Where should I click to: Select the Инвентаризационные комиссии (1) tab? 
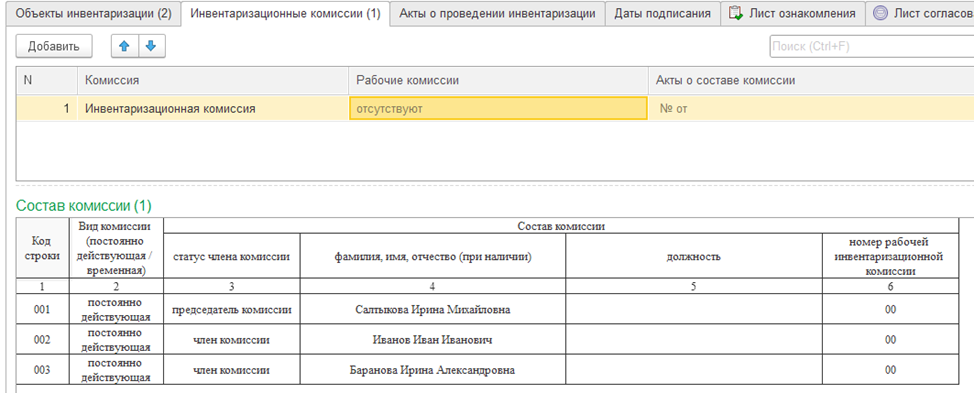click(285, 13)
